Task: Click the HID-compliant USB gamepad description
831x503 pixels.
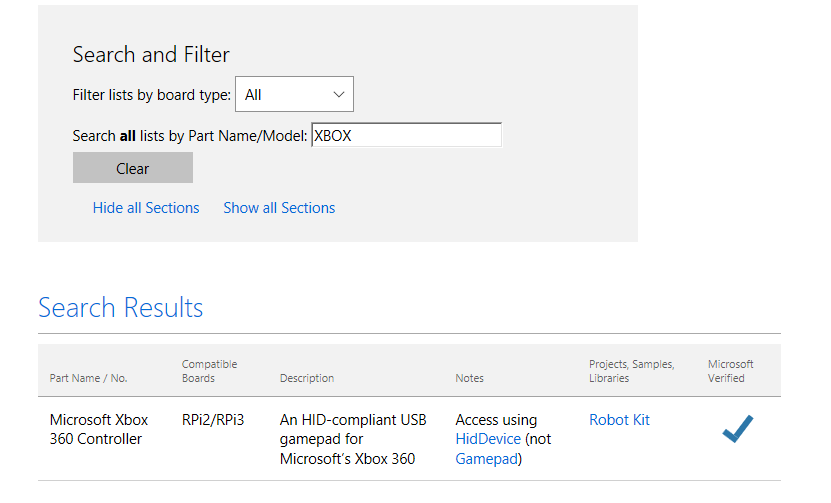Action: coord(353,439)
